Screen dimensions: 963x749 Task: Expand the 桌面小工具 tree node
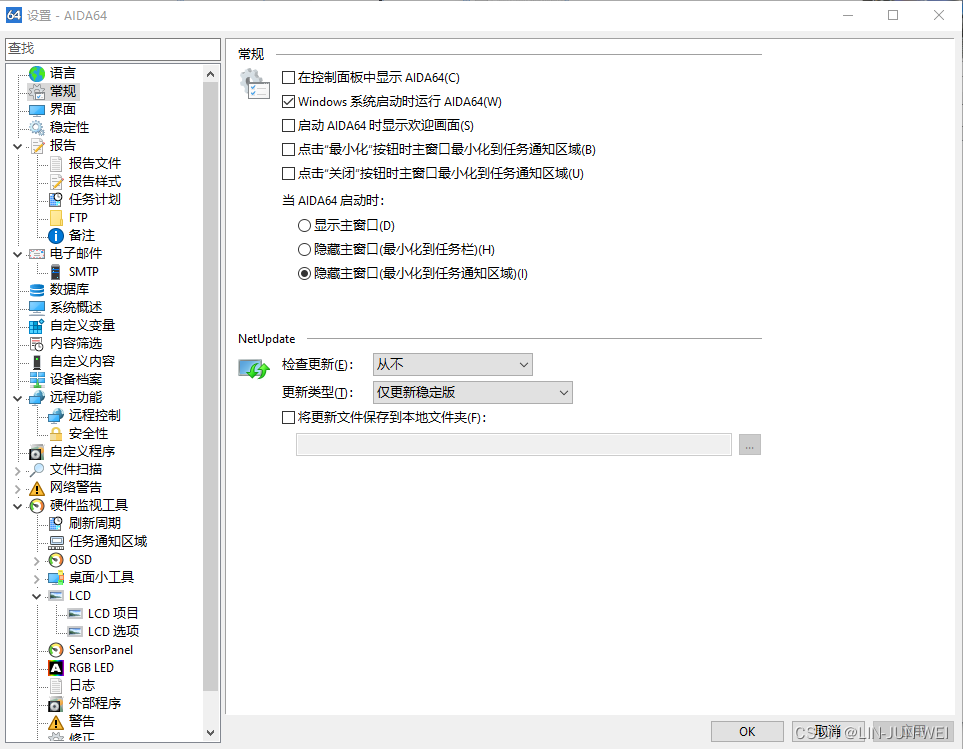pos(37,578)
